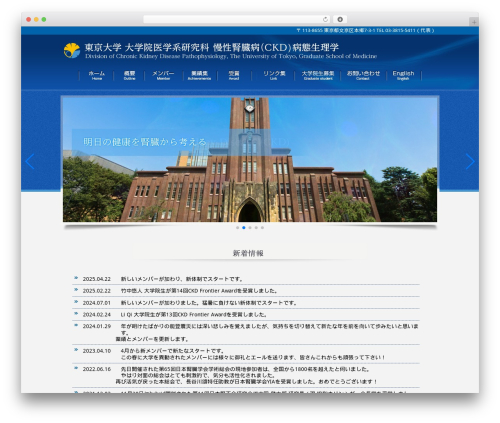Open the 受賞 Award menu item

234,75
